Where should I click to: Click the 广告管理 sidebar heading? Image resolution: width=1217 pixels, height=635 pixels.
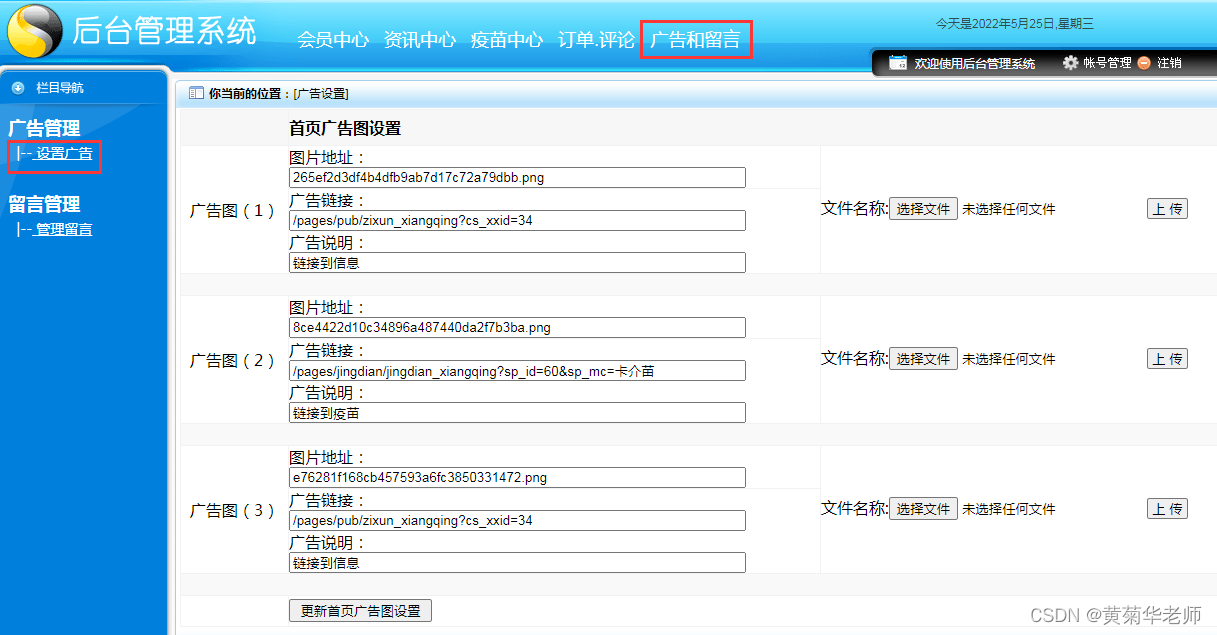pos(44,128)
